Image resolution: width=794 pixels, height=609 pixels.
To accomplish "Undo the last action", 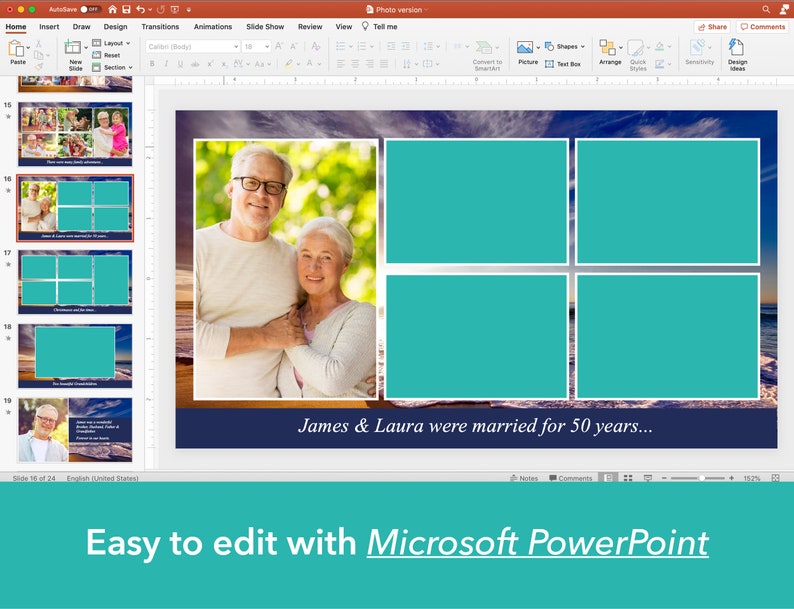I will 141,9.
